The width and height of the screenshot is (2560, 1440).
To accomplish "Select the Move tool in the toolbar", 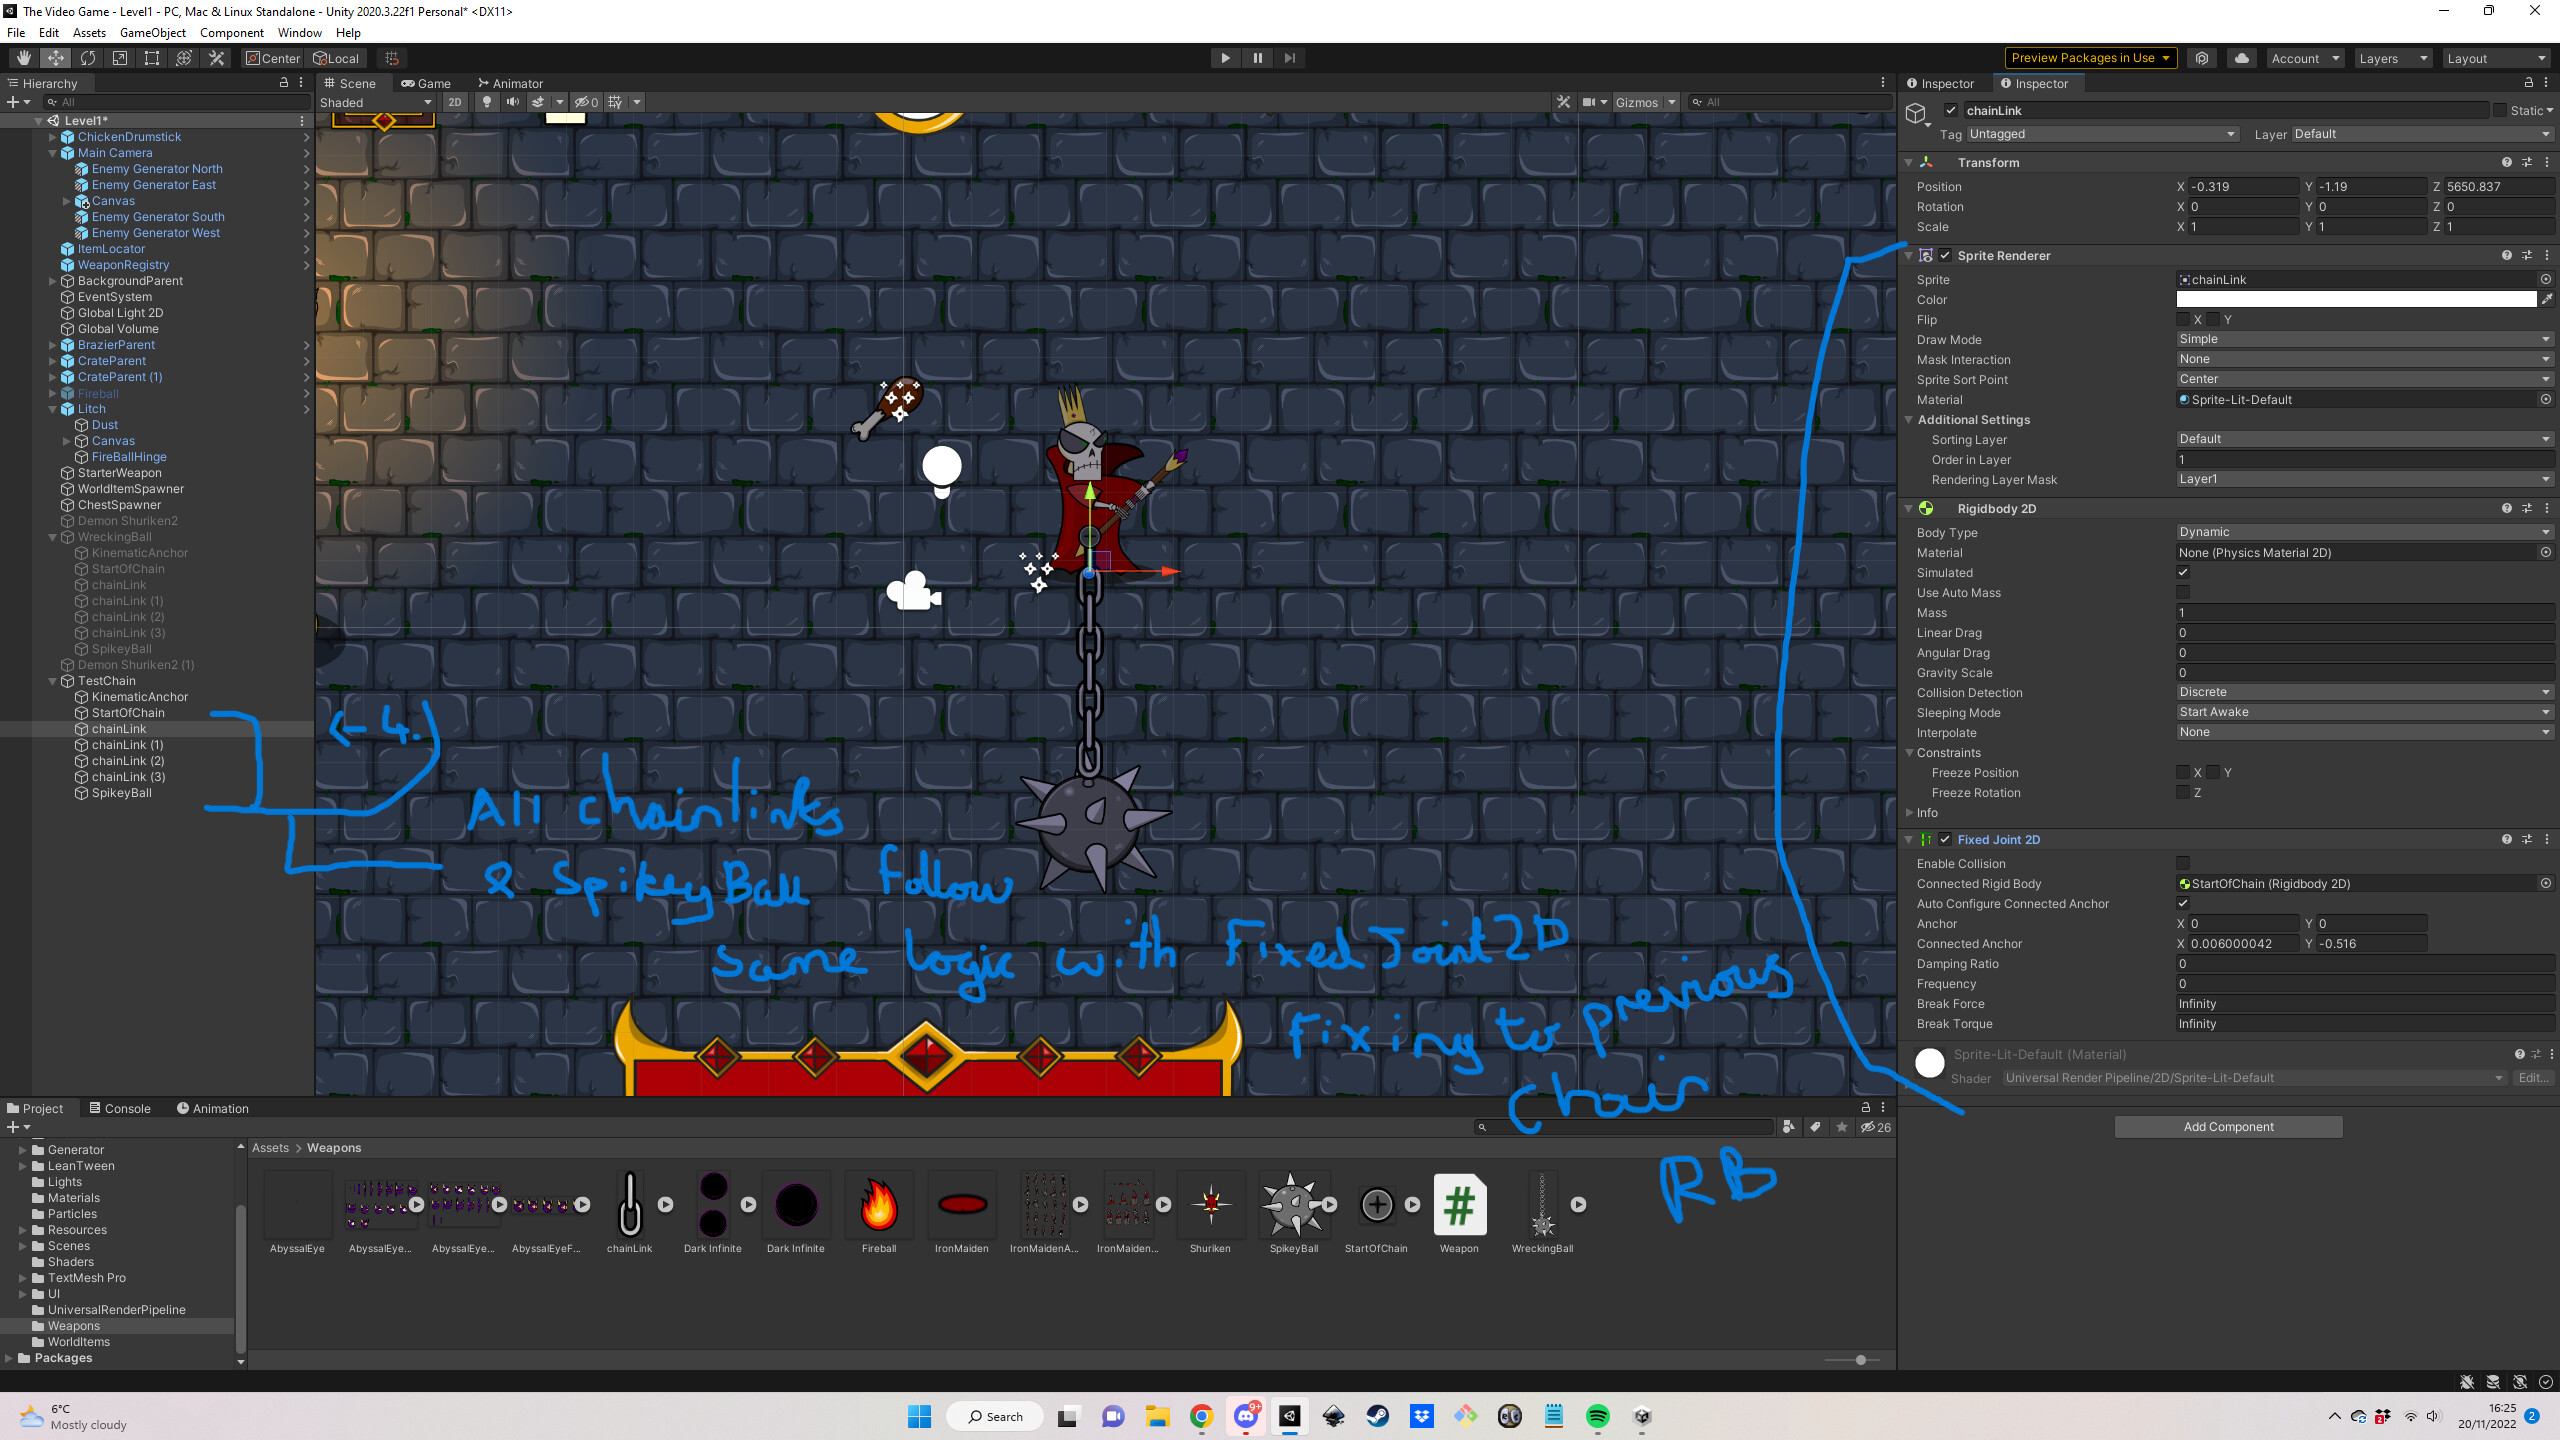I will click(x=55, y=57).
